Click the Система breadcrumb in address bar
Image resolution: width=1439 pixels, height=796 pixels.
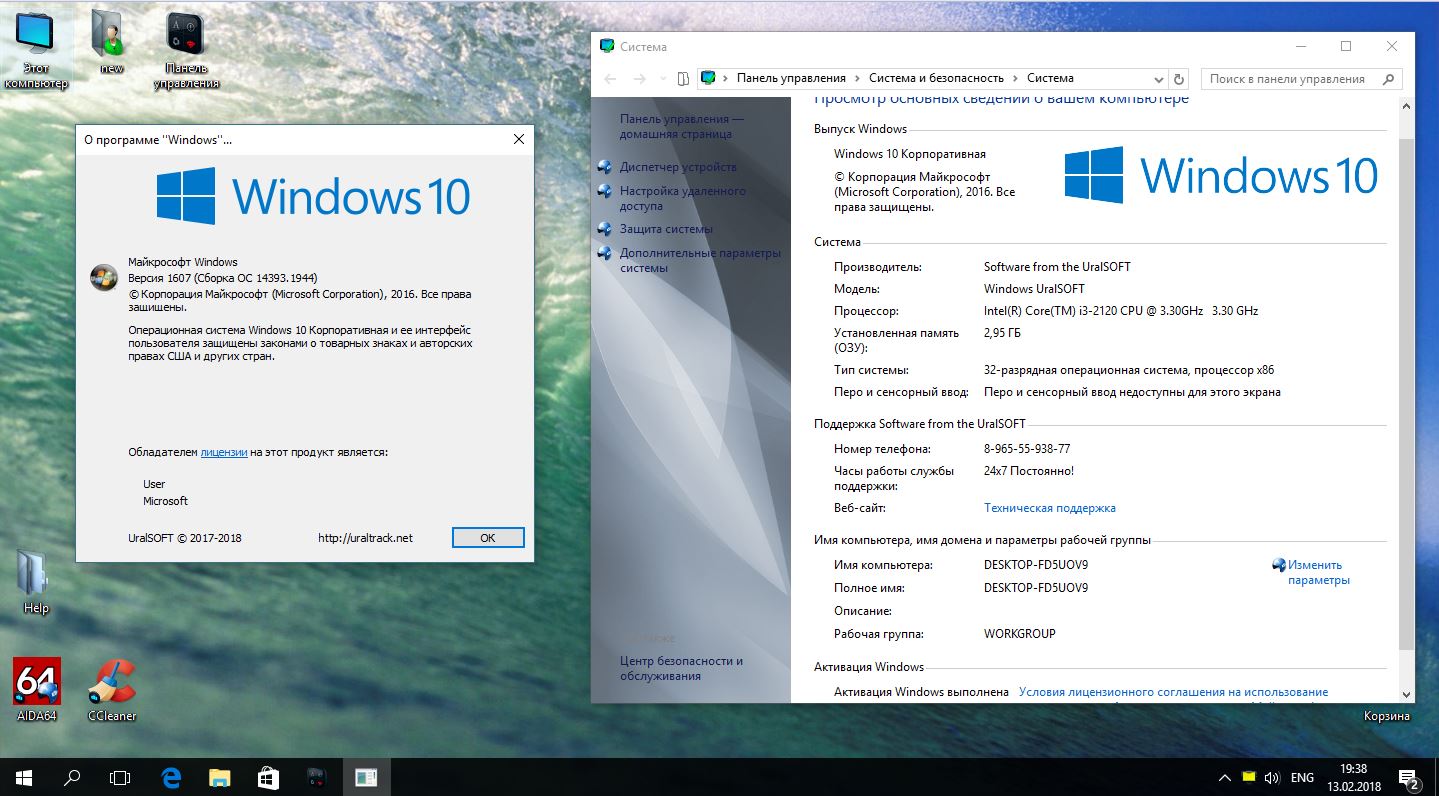[1050, 78]
